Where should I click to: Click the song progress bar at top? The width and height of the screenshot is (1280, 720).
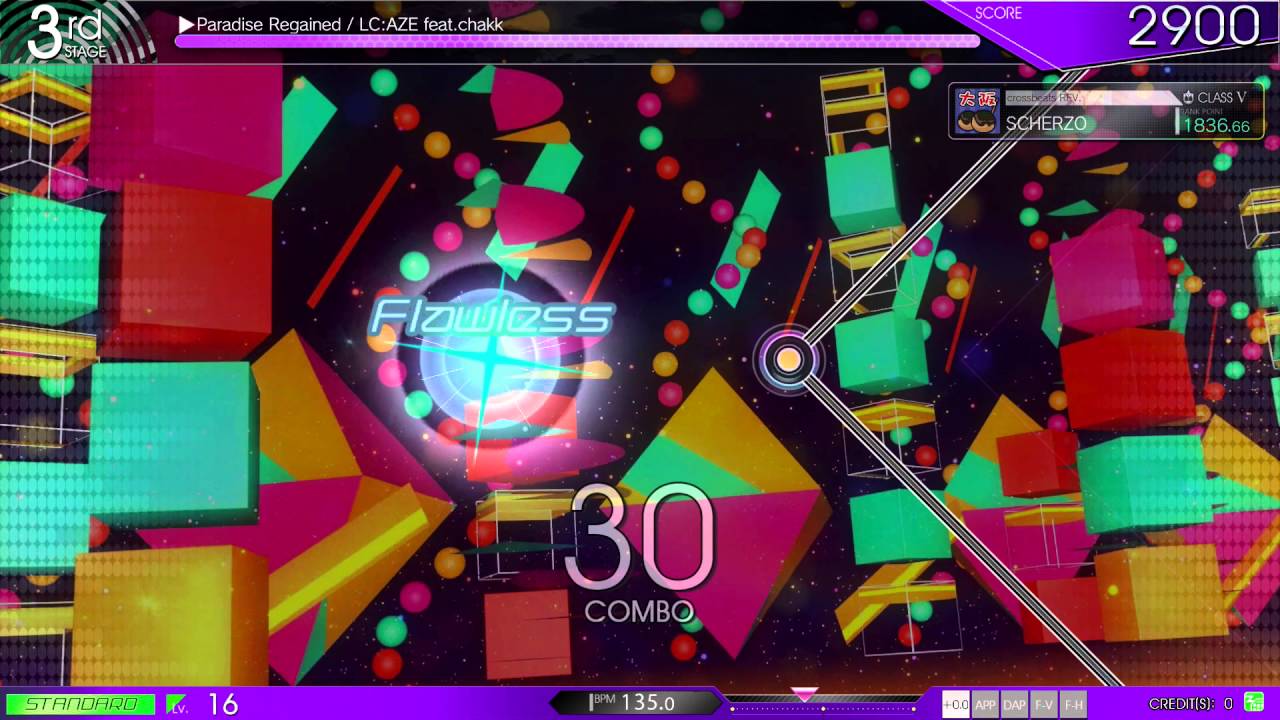coord(577,42)
